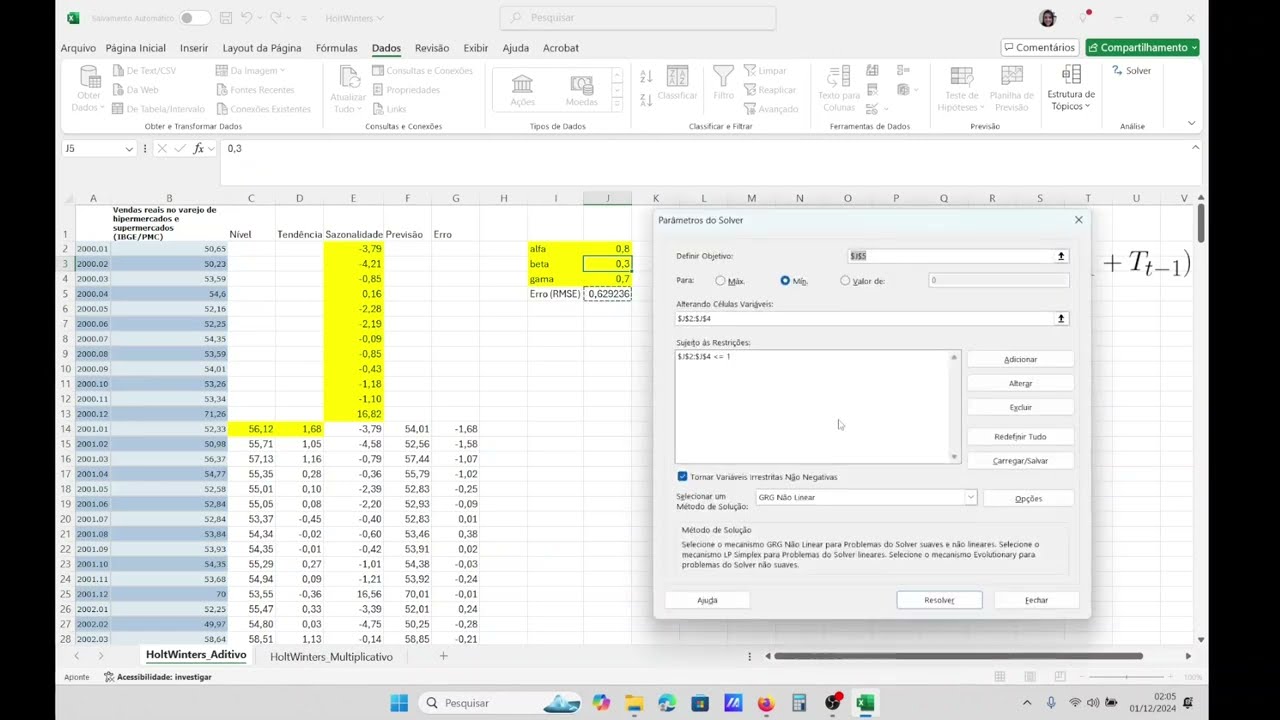
Task: Sort descending Z to A
Action: pos(646,101)
